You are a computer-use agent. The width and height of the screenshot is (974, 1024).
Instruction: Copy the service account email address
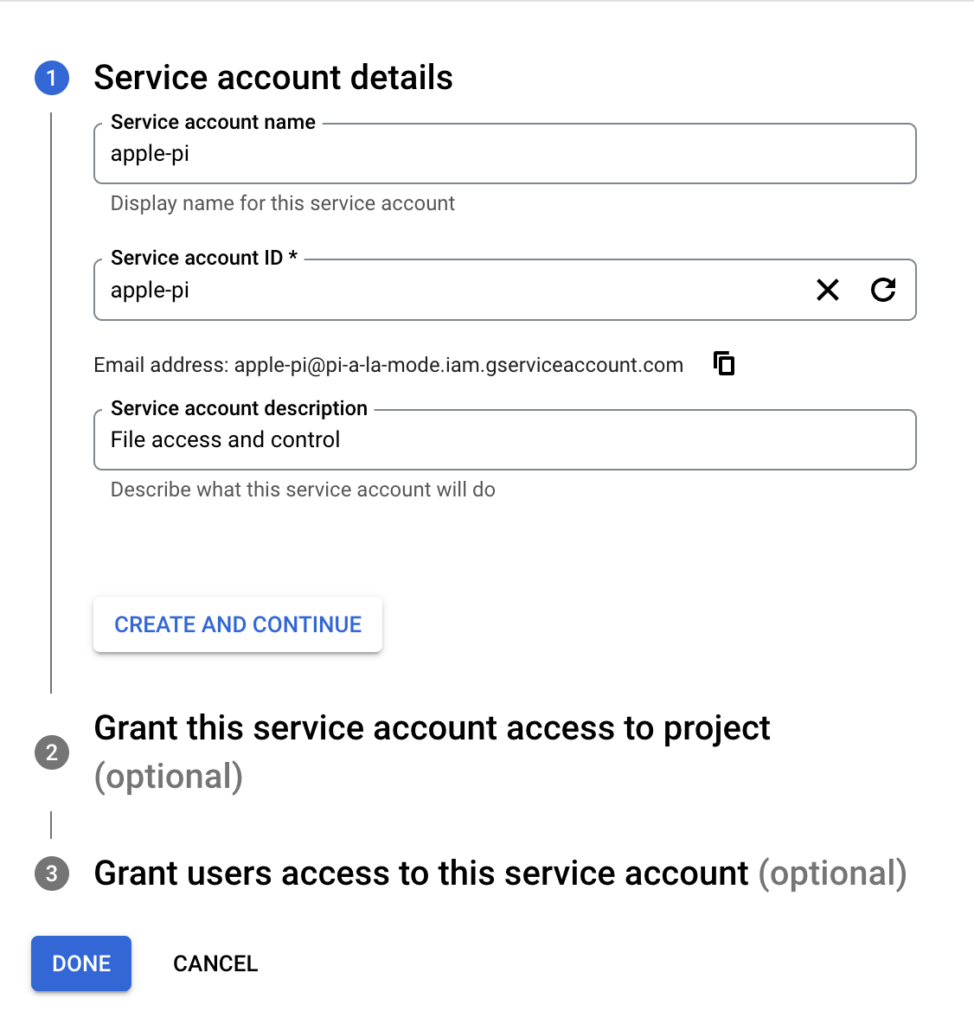[x=724, y=364]
